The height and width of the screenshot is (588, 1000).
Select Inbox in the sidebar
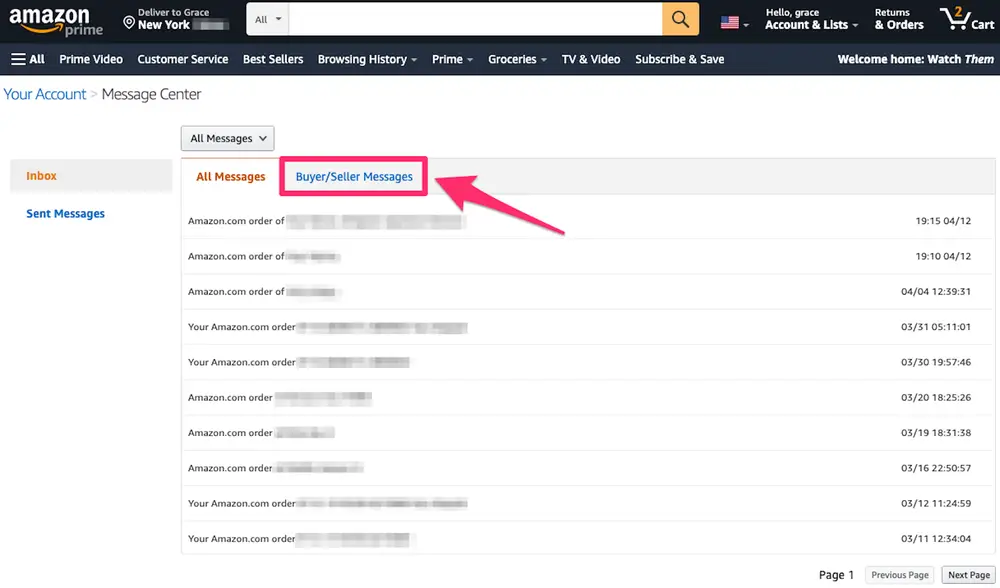click(x=91, y=175)
